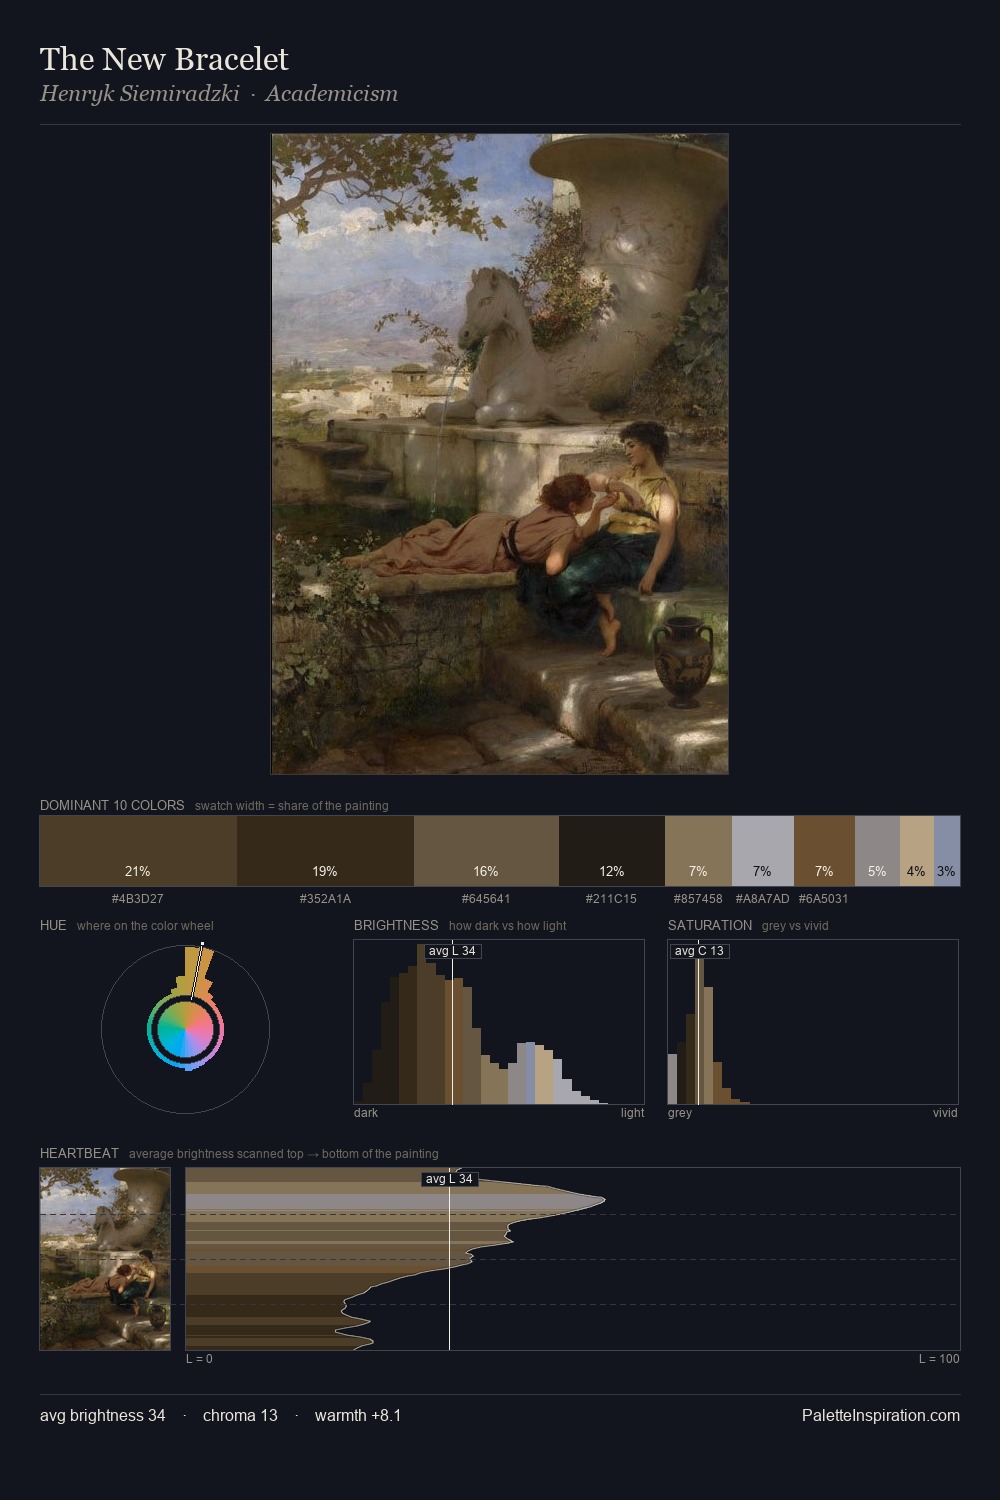Click the brightness histogram chart
Screen dimensions: 1000x1500
[499, 1022]
